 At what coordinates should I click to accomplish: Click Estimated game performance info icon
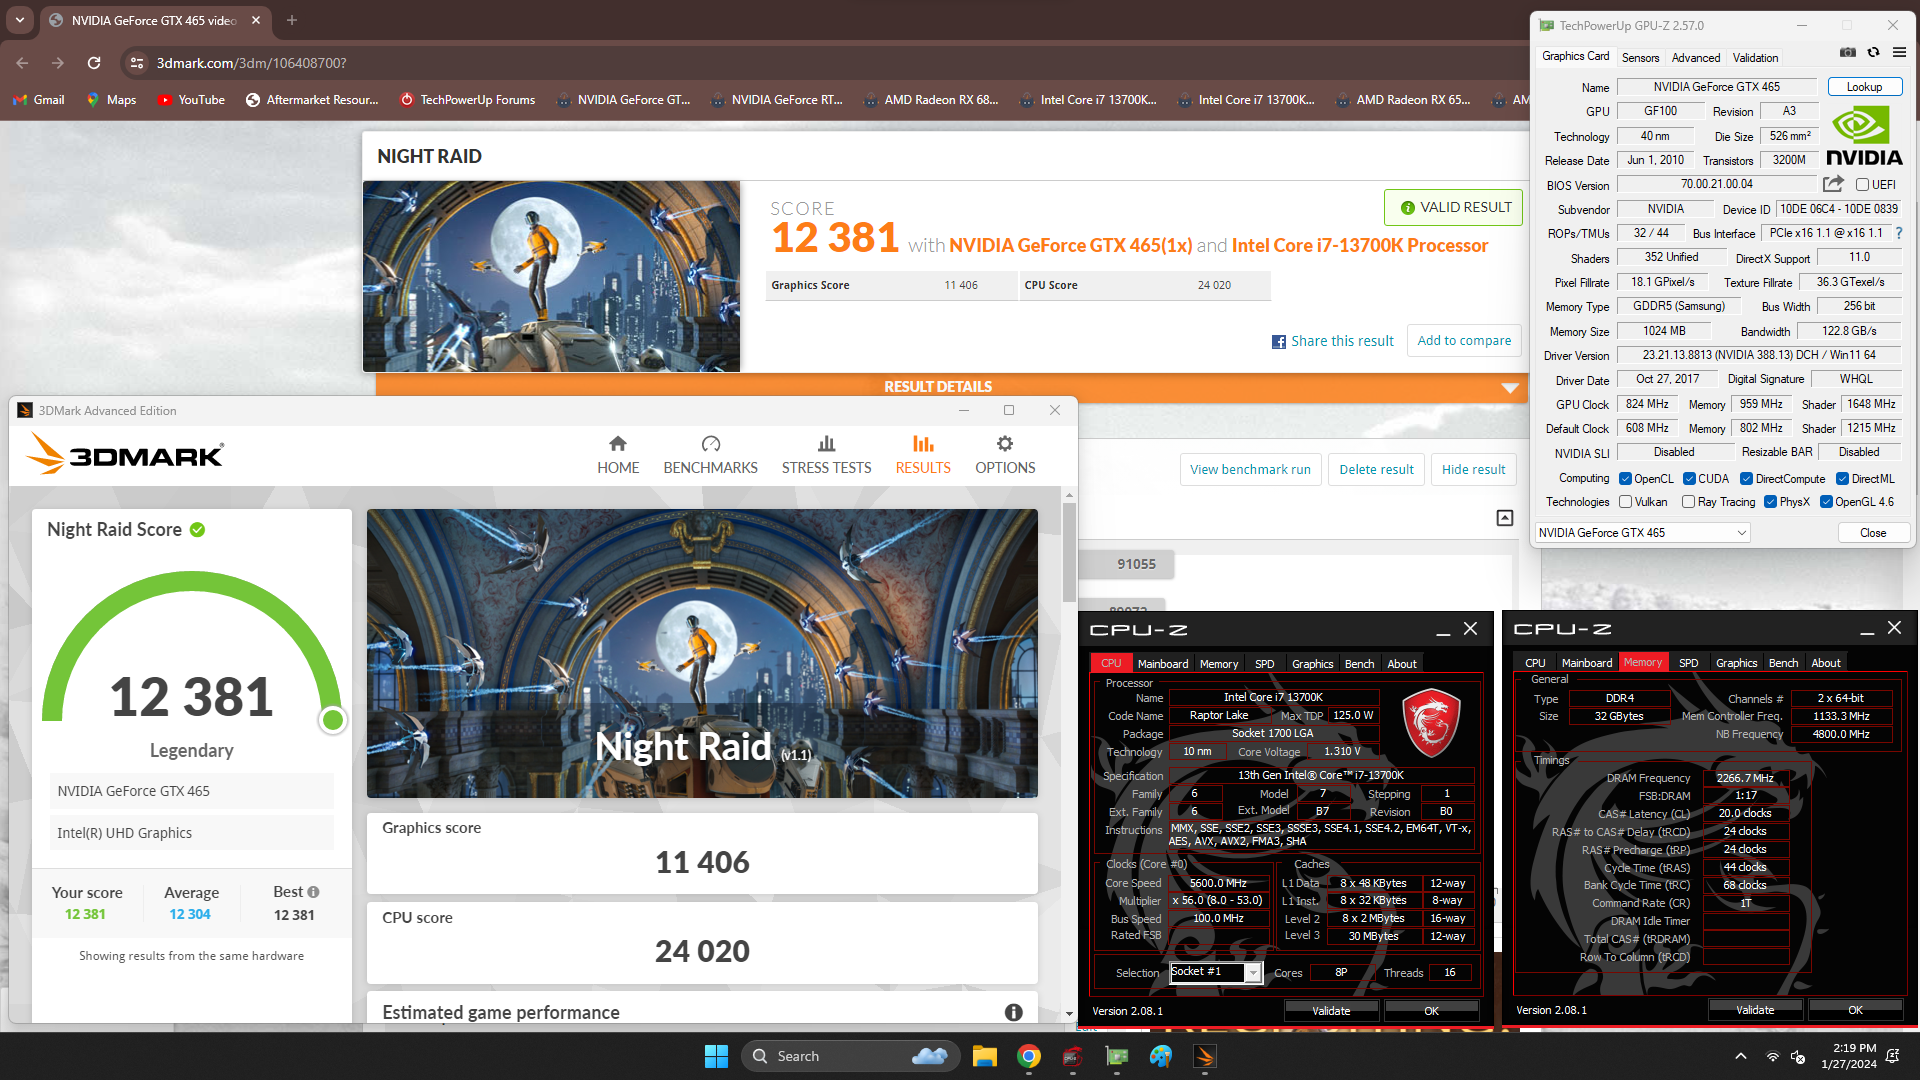(x=1013, y=1012)
